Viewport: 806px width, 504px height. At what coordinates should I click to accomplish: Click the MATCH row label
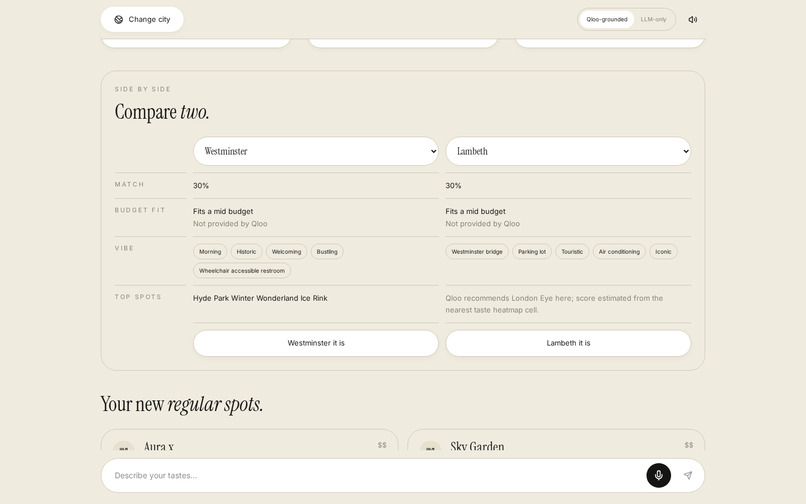click(x=129, y=184)
